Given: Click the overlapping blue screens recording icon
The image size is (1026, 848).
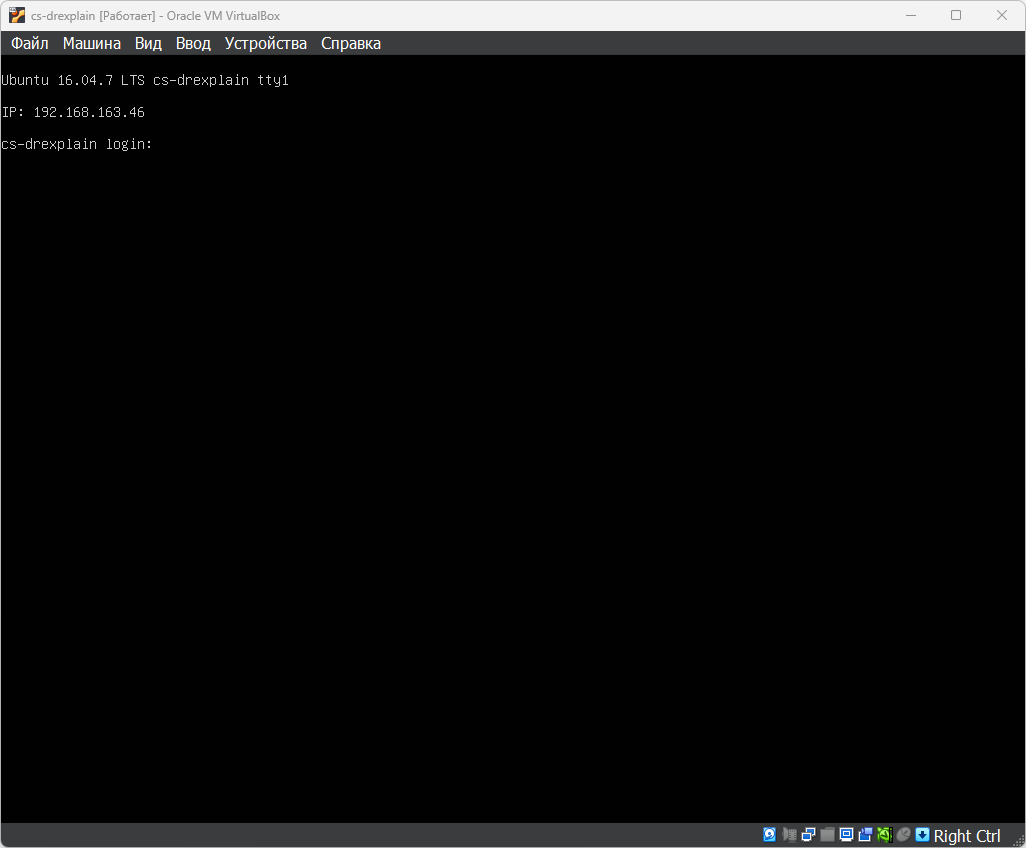Looking at the screenshot, I should [865, 835].
